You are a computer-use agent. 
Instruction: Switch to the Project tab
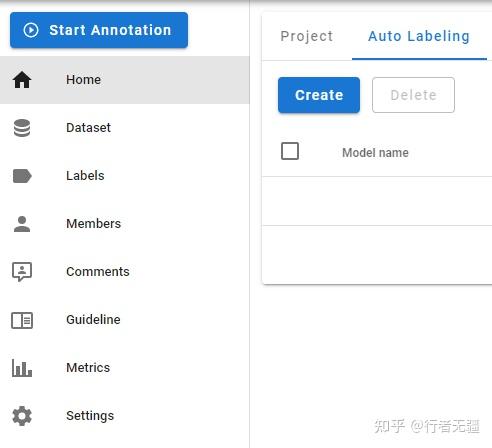click(307, 36)
